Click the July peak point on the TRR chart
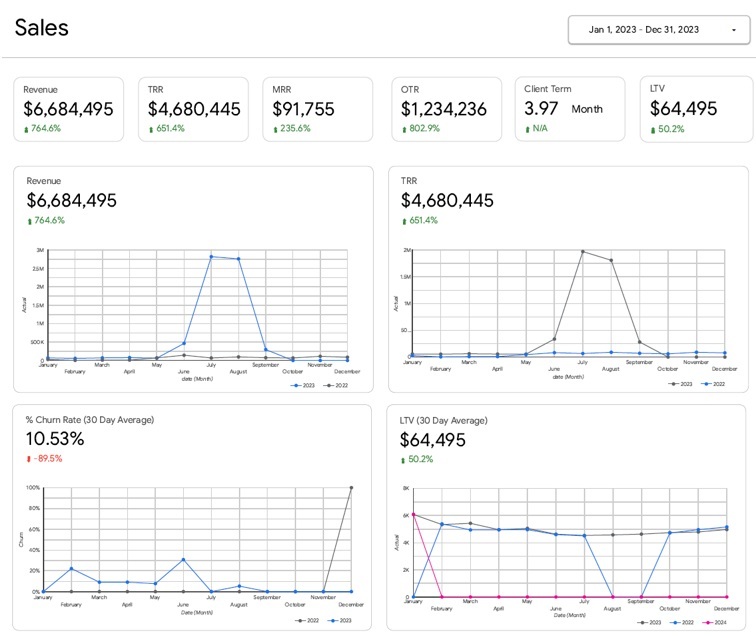 (x=582, y=251)
